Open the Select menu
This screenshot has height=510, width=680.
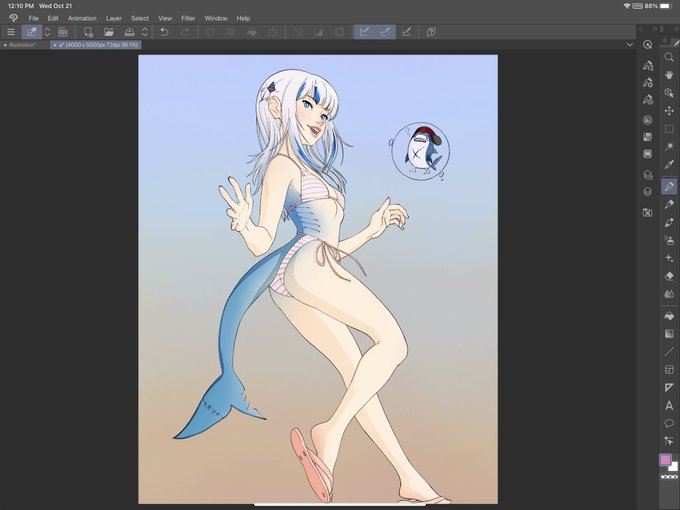[140, 18]
